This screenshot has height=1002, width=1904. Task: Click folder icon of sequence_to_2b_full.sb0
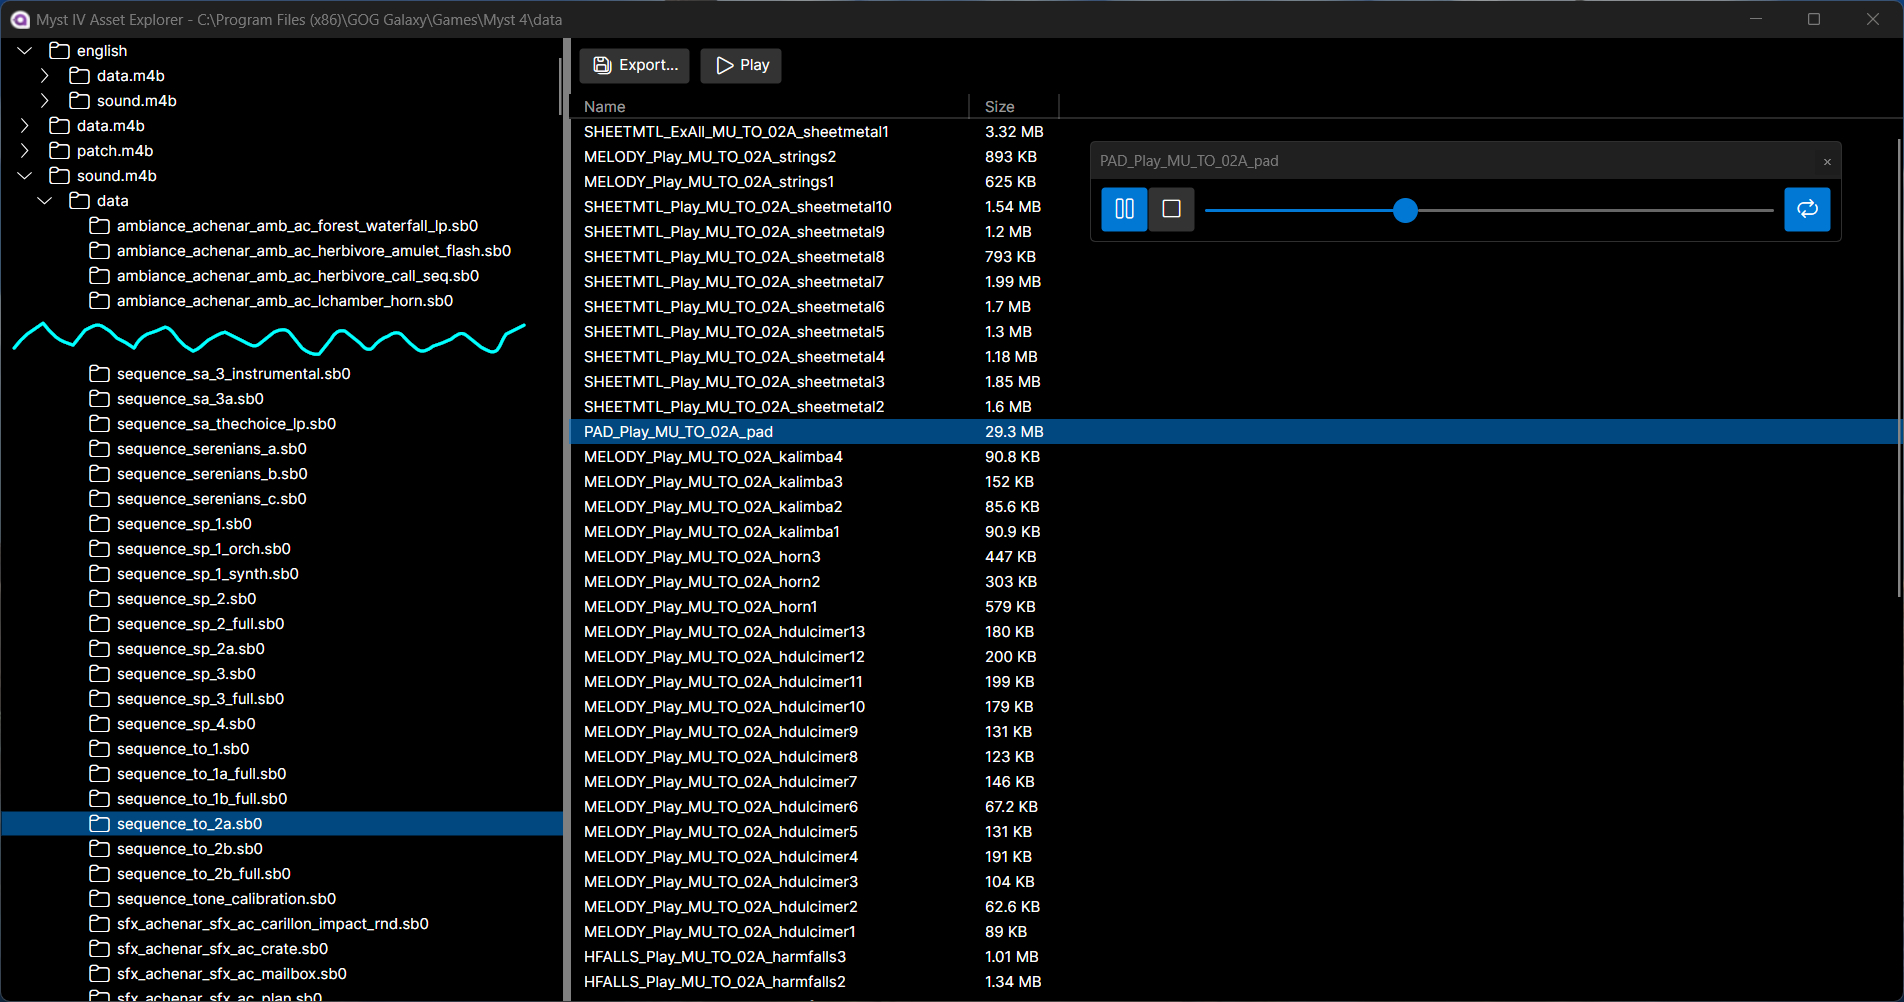[99, 873]
